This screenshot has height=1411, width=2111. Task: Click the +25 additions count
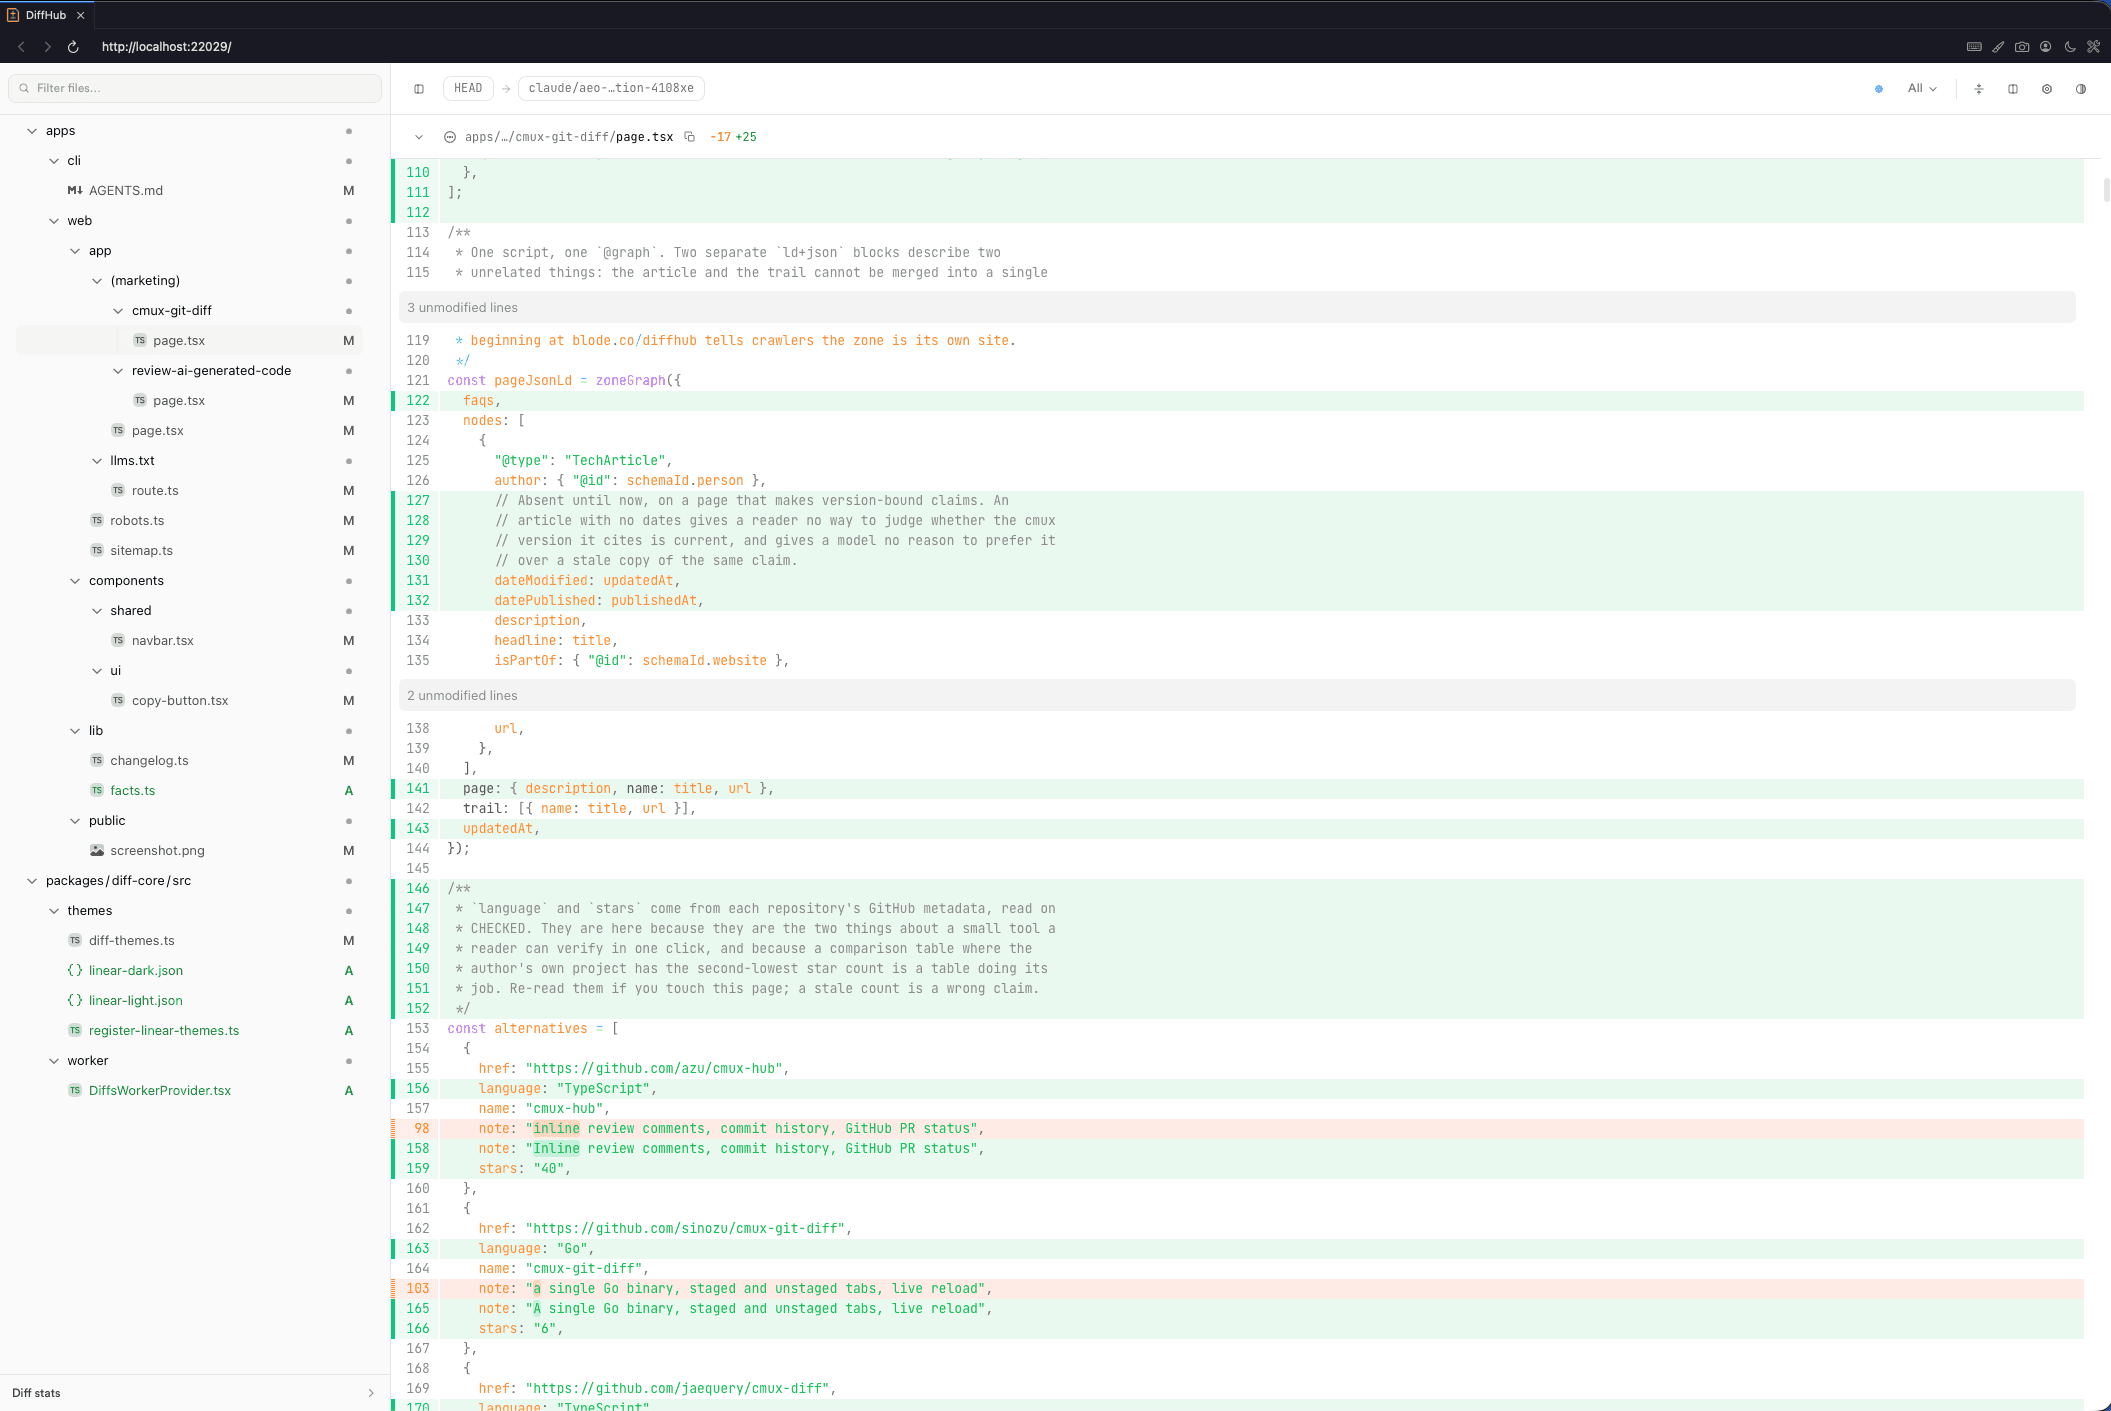click(746, 137)
